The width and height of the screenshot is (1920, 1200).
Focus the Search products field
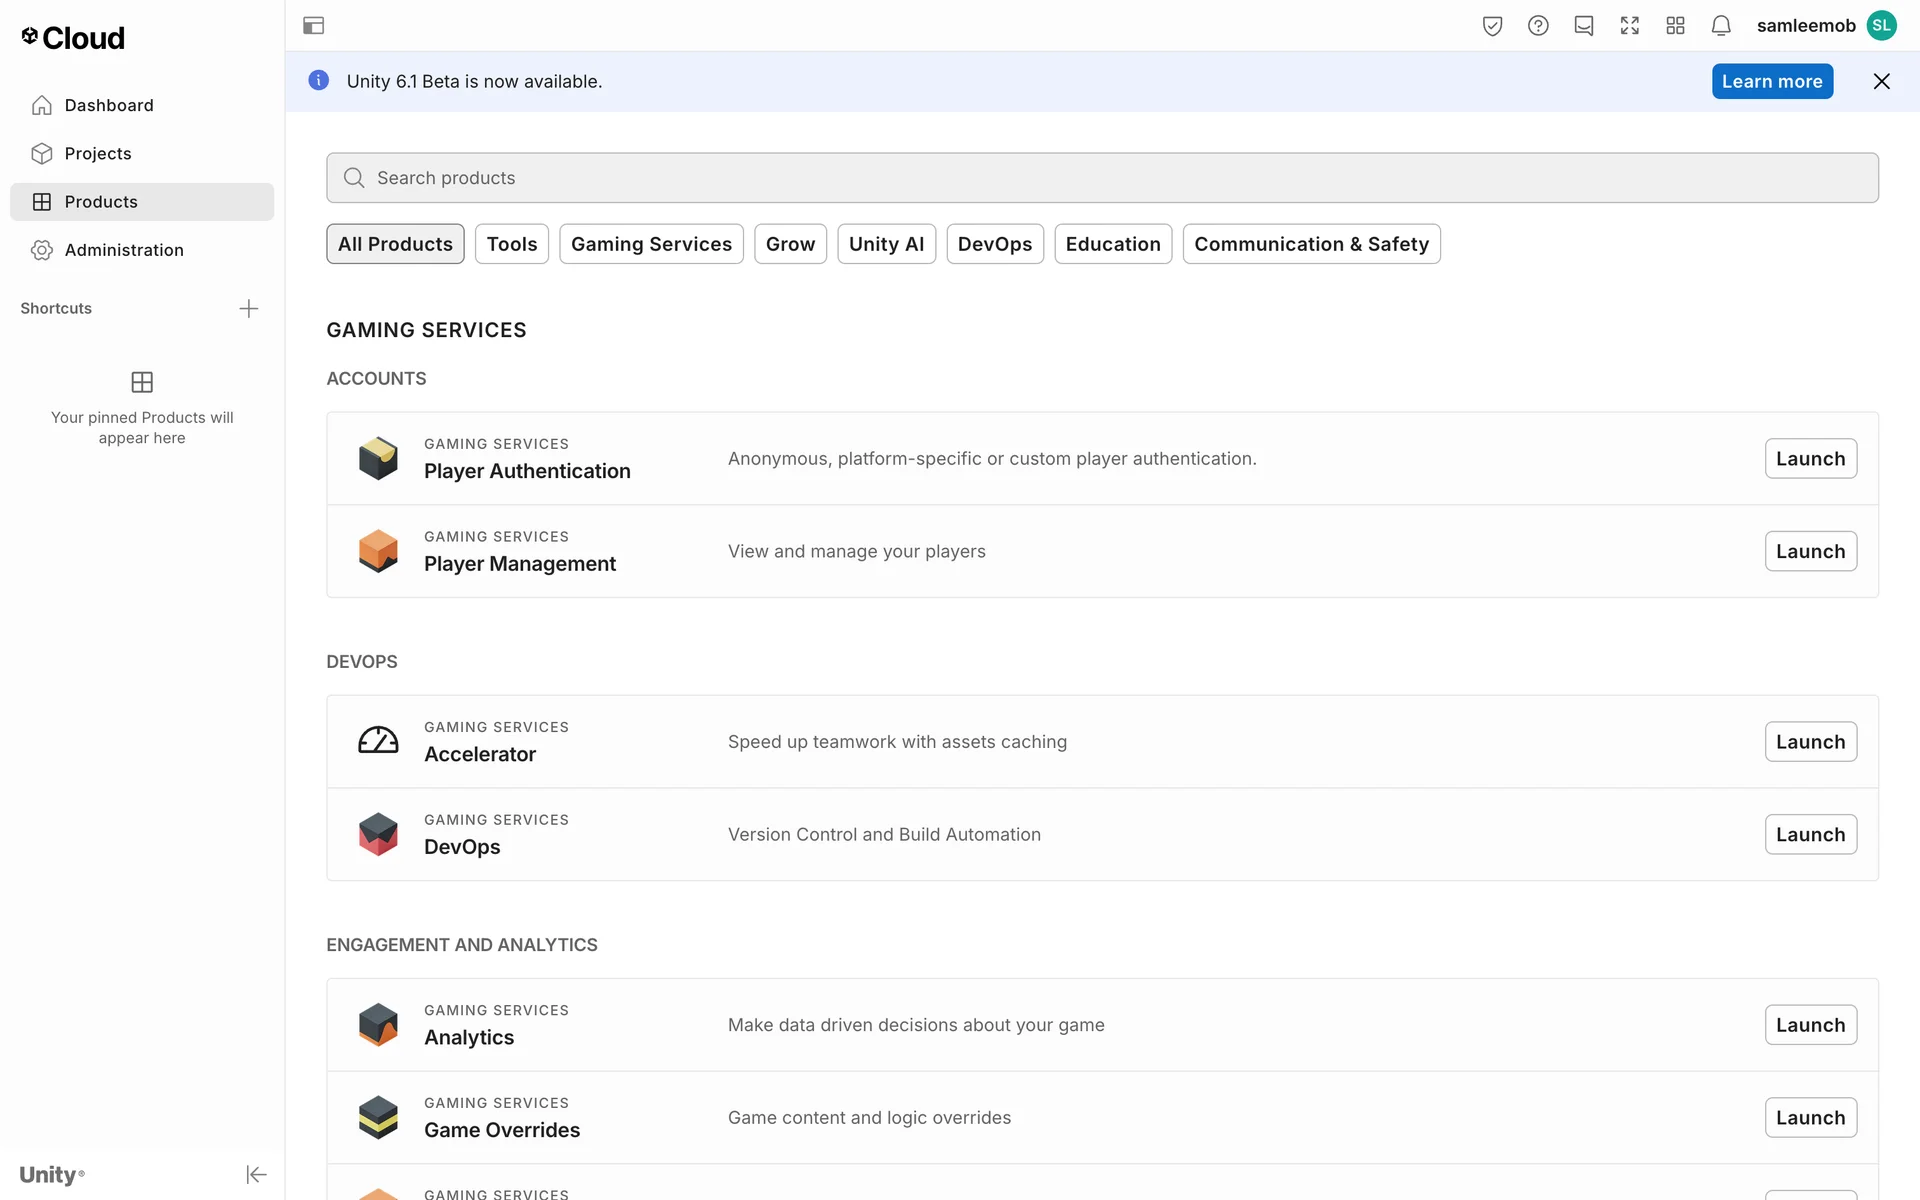point(1100,178)
